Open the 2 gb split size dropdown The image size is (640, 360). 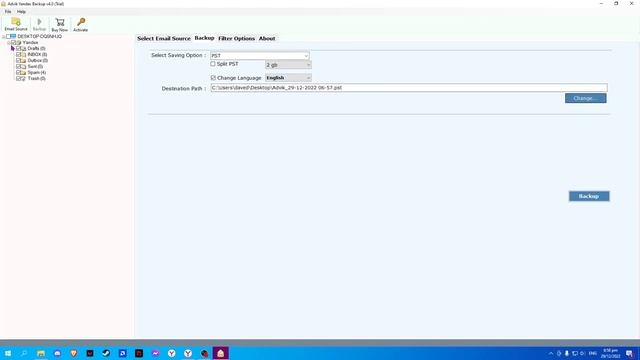coord(288,65)
